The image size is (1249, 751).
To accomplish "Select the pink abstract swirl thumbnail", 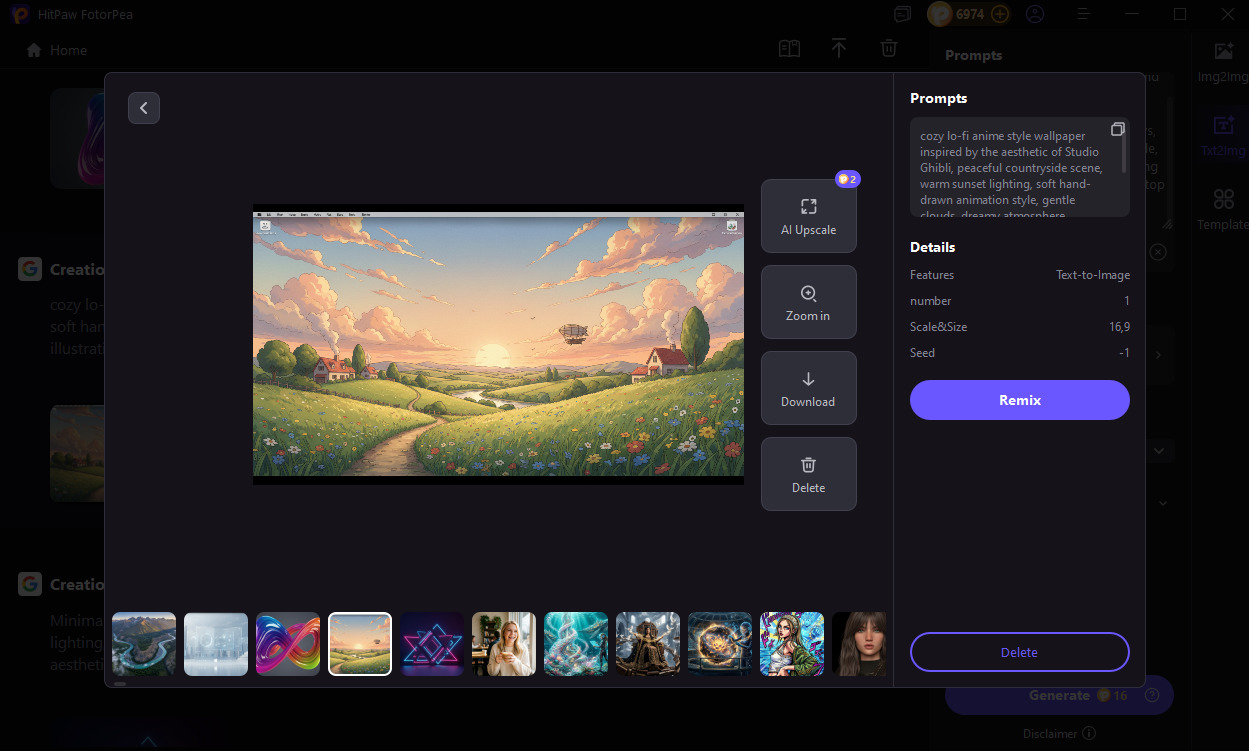I will (288, 644).
